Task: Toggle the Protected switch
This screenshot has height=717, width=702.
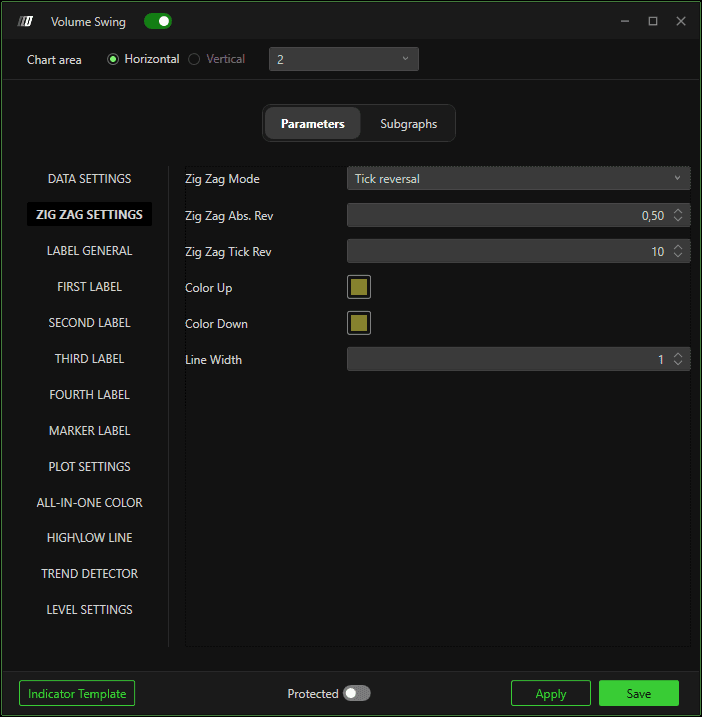Action: click(x=357, y=693)
